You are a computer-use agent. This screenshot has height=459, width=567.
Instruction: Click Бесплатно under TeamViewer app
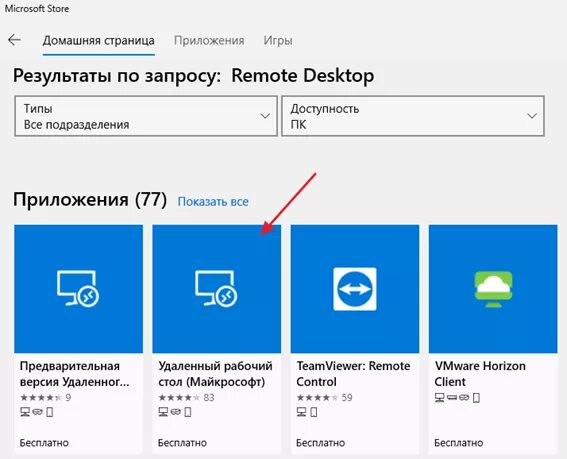[x=320, y=443]
